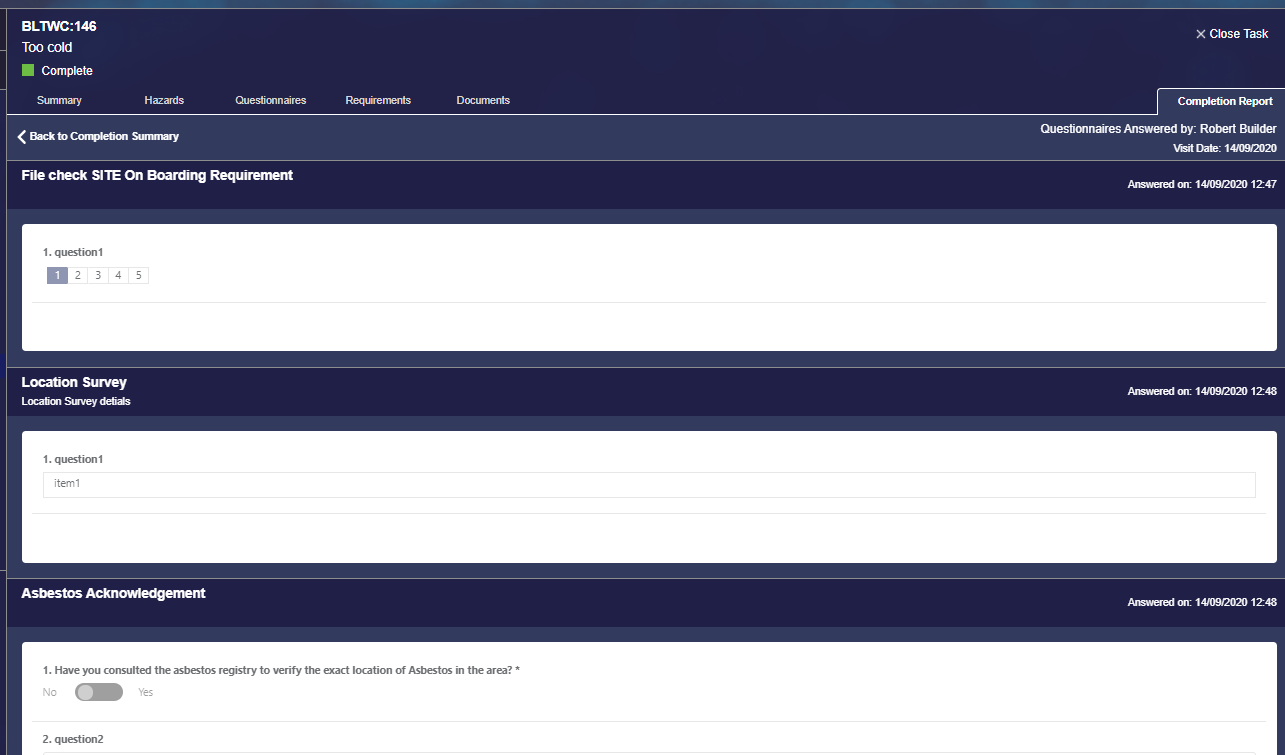Click the Asbestos Acknowledgement section header

click(x=113, y=593)
